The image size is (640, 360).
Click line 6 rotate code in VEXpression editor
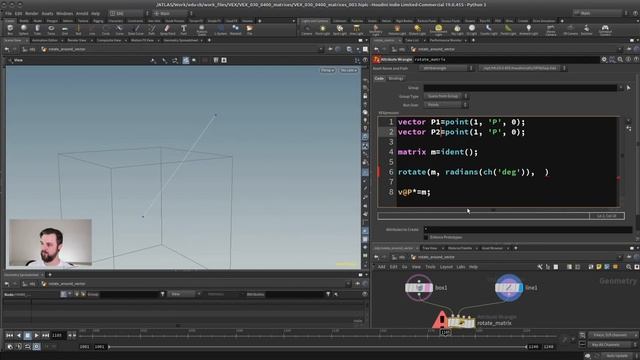473,172
